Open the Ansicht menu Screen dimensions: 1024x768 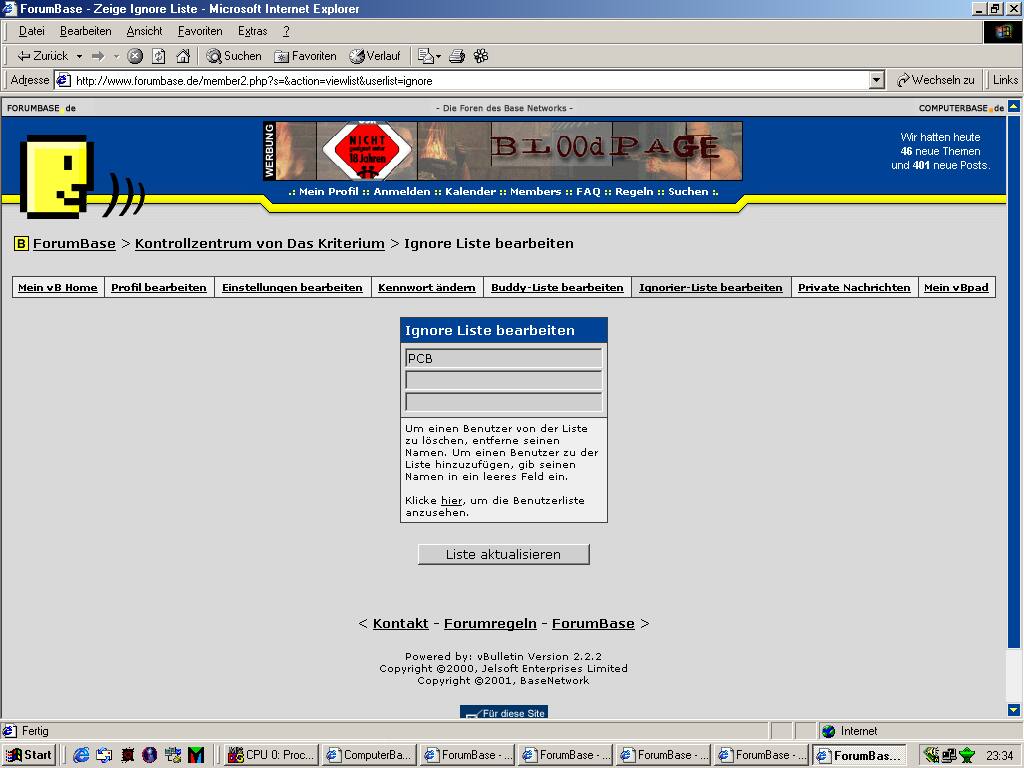coord(144,31)
